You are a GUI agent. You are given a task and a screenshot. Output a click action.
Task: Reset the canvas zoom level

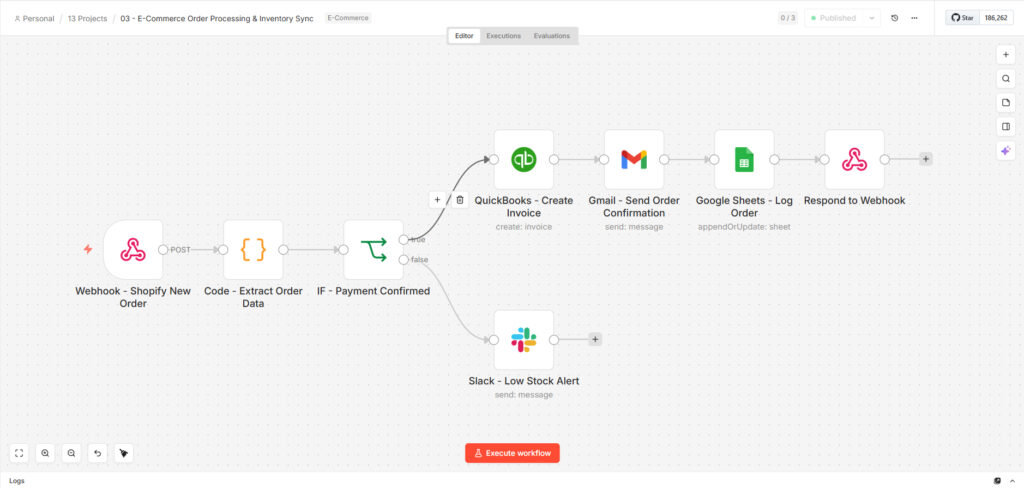97,453
